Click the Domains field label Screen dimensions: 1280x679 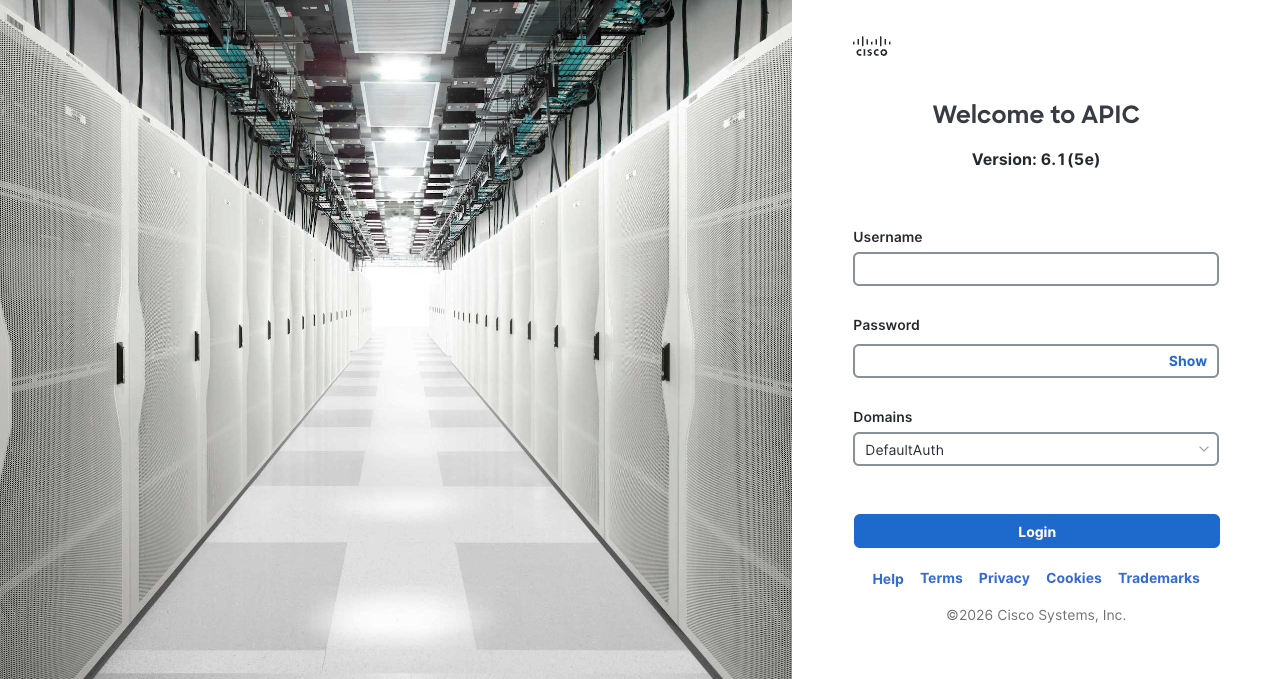(882, 417)
